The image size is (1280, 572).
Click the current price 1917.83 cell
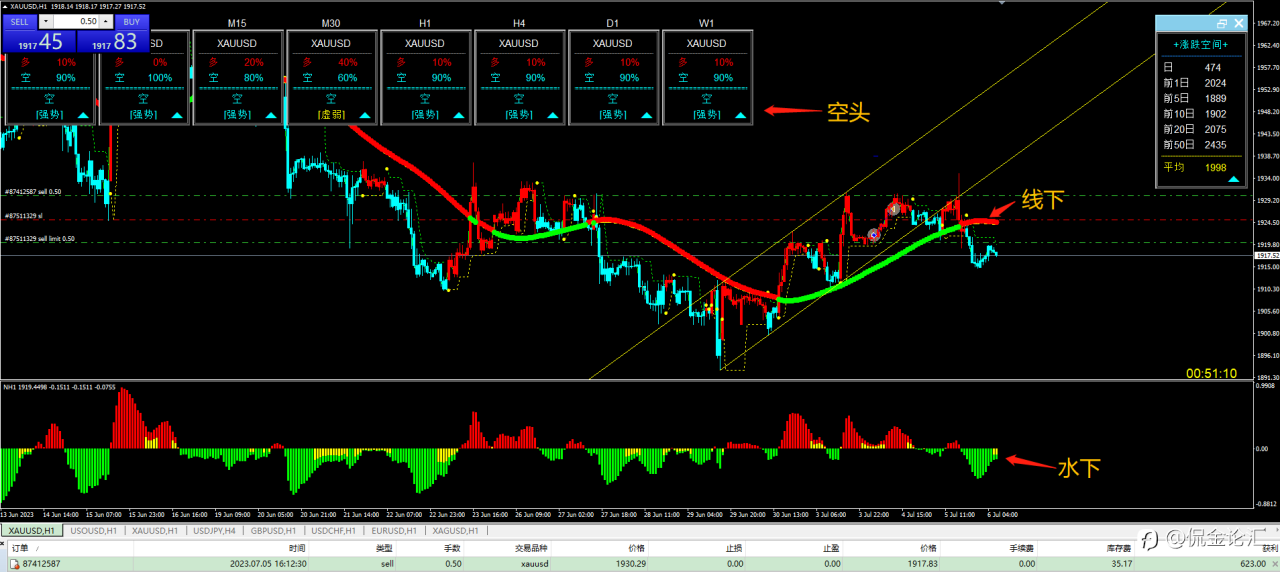922,564
